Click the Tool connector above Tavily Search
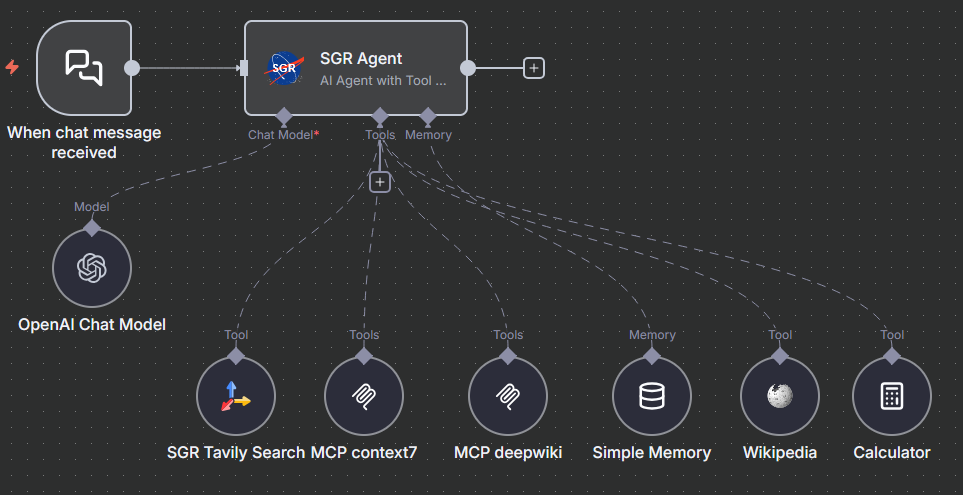This screenshot has height=495, width=963. [x=236, y=356]
